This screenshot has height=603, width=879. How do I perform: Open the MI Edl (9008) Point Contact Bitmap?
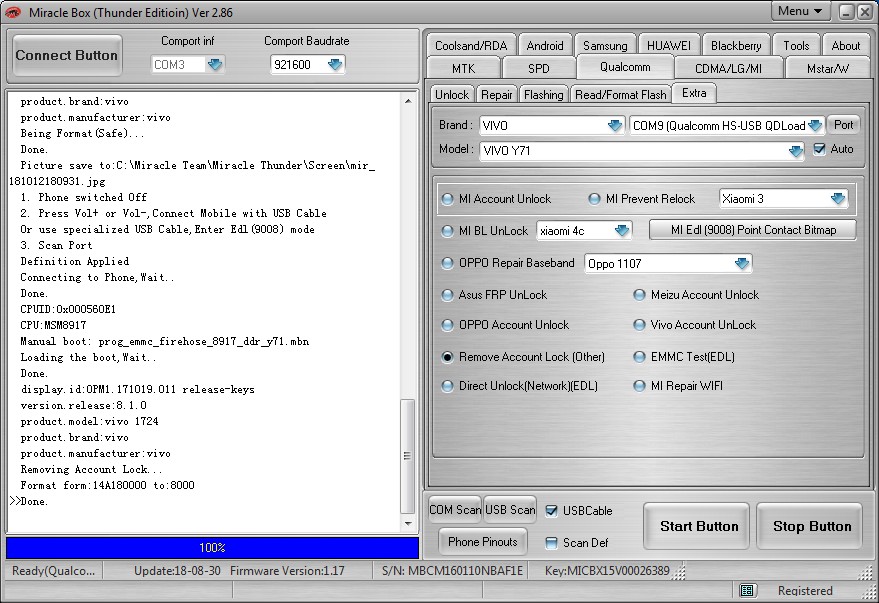click(x=753, y=230)
